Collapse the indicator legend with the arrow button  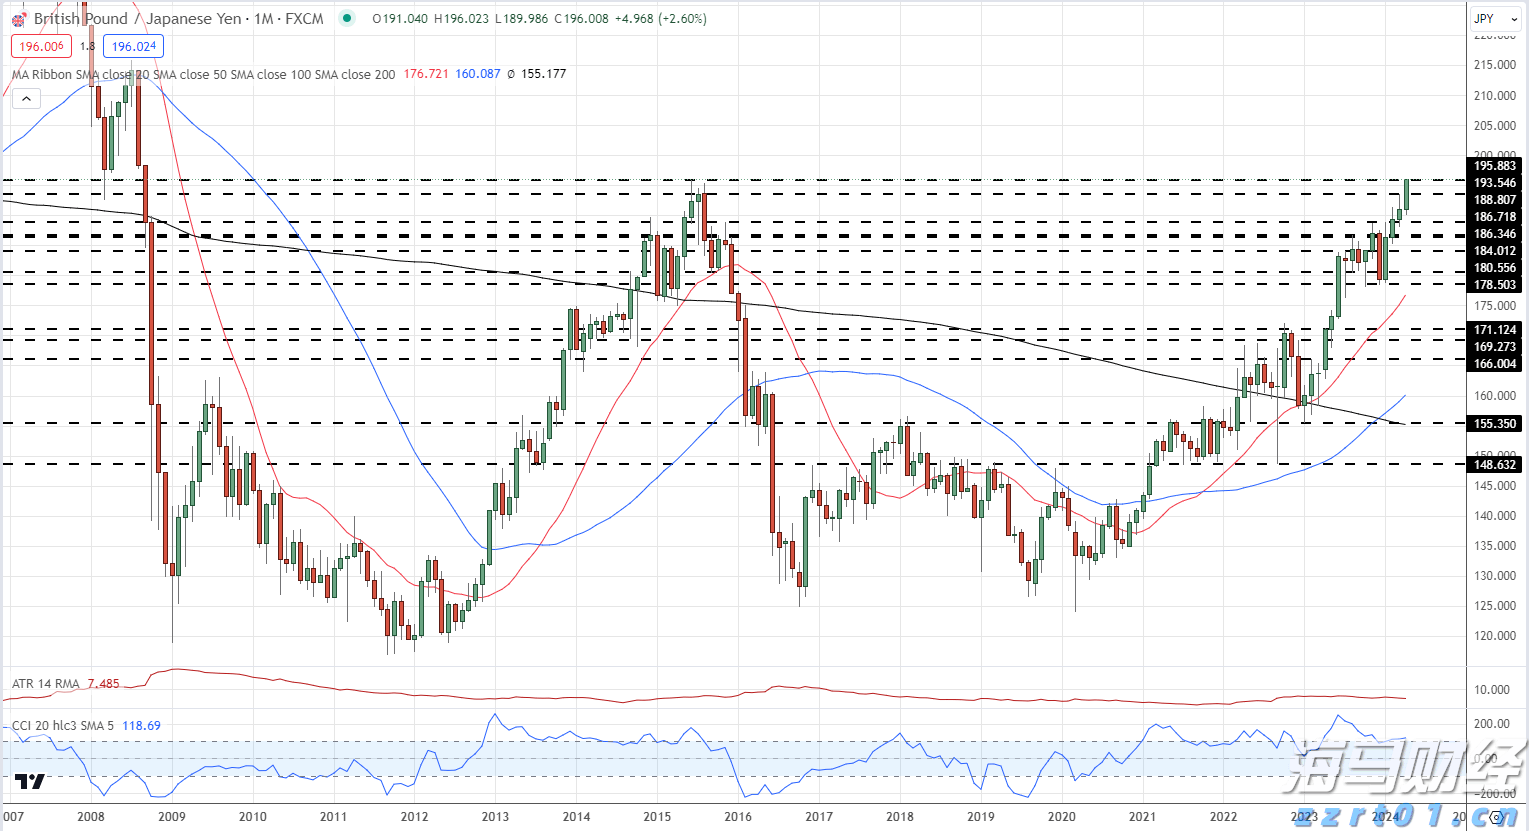click(x=26, y=98)
